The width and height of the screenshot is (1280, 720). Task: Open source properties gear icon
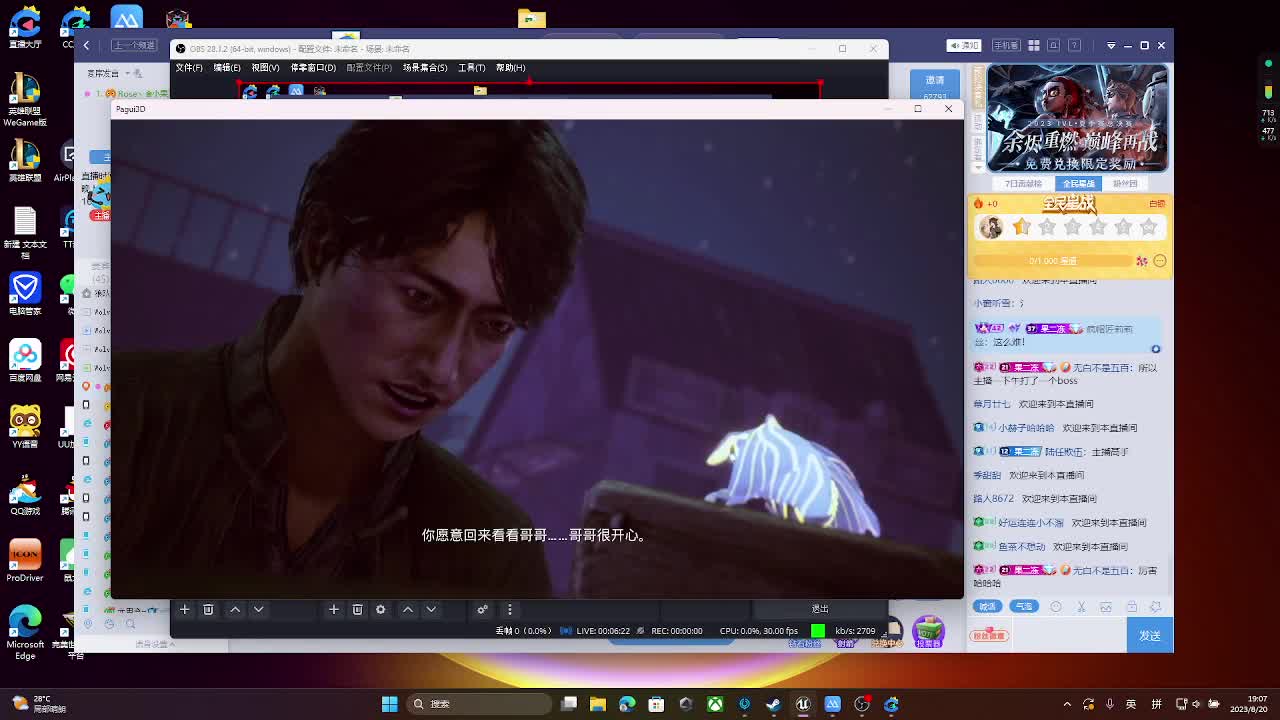pyautogui.click(x=380, y=609)
